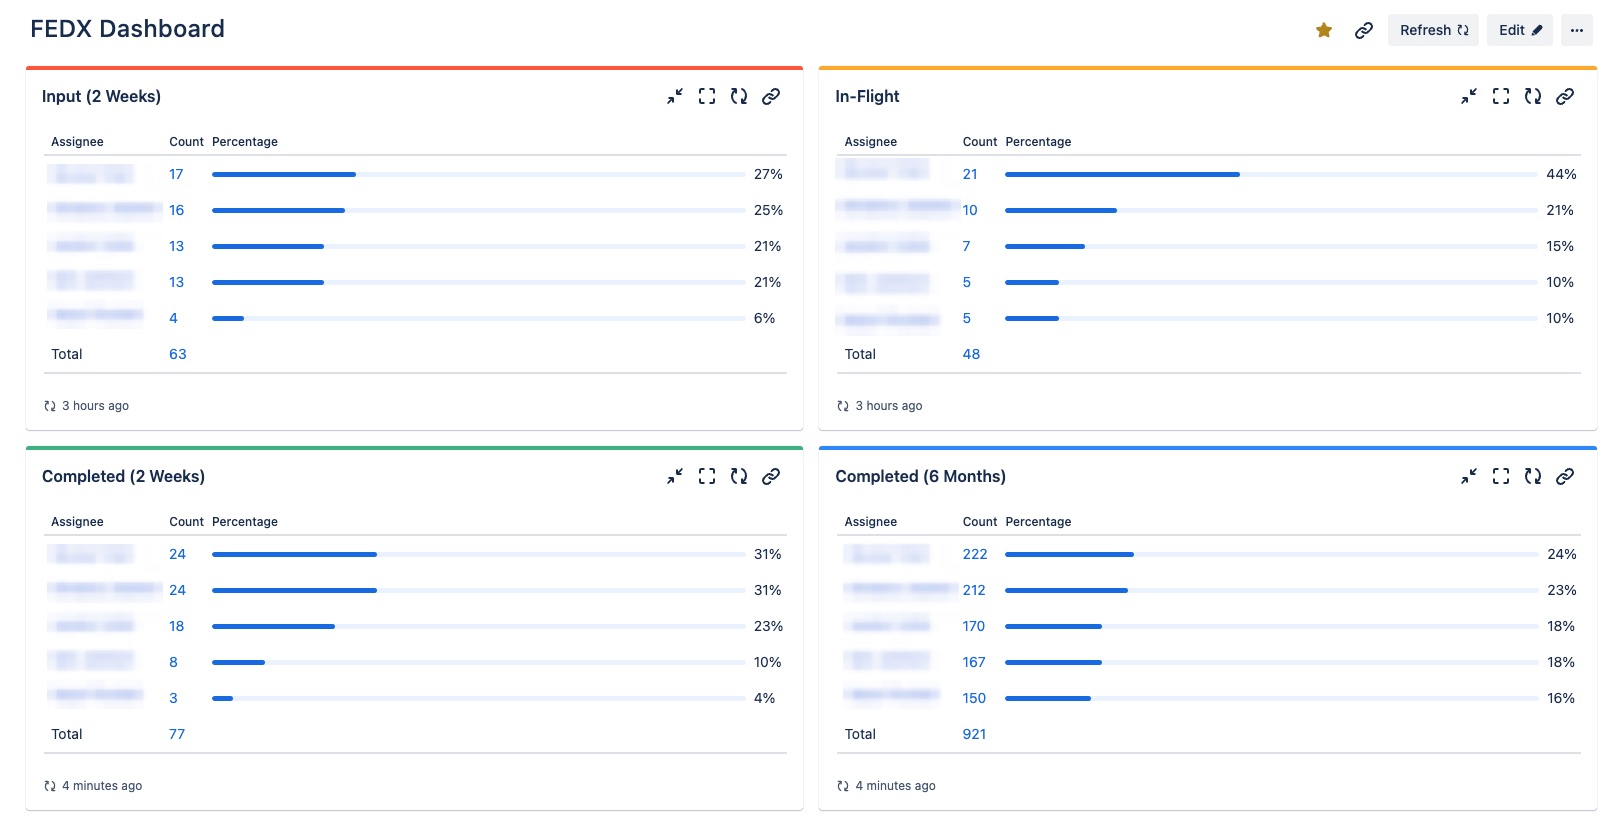The width and height of the screenshot is (1615, 818).
Task: Open count 222 in Completed (6 Months)
Action: [975, 554]
